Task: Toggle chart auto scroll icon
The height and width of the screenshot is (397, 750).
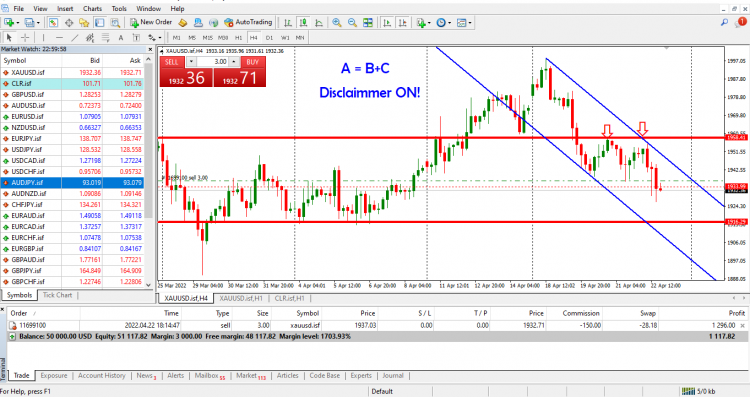Action: [387, 22]
